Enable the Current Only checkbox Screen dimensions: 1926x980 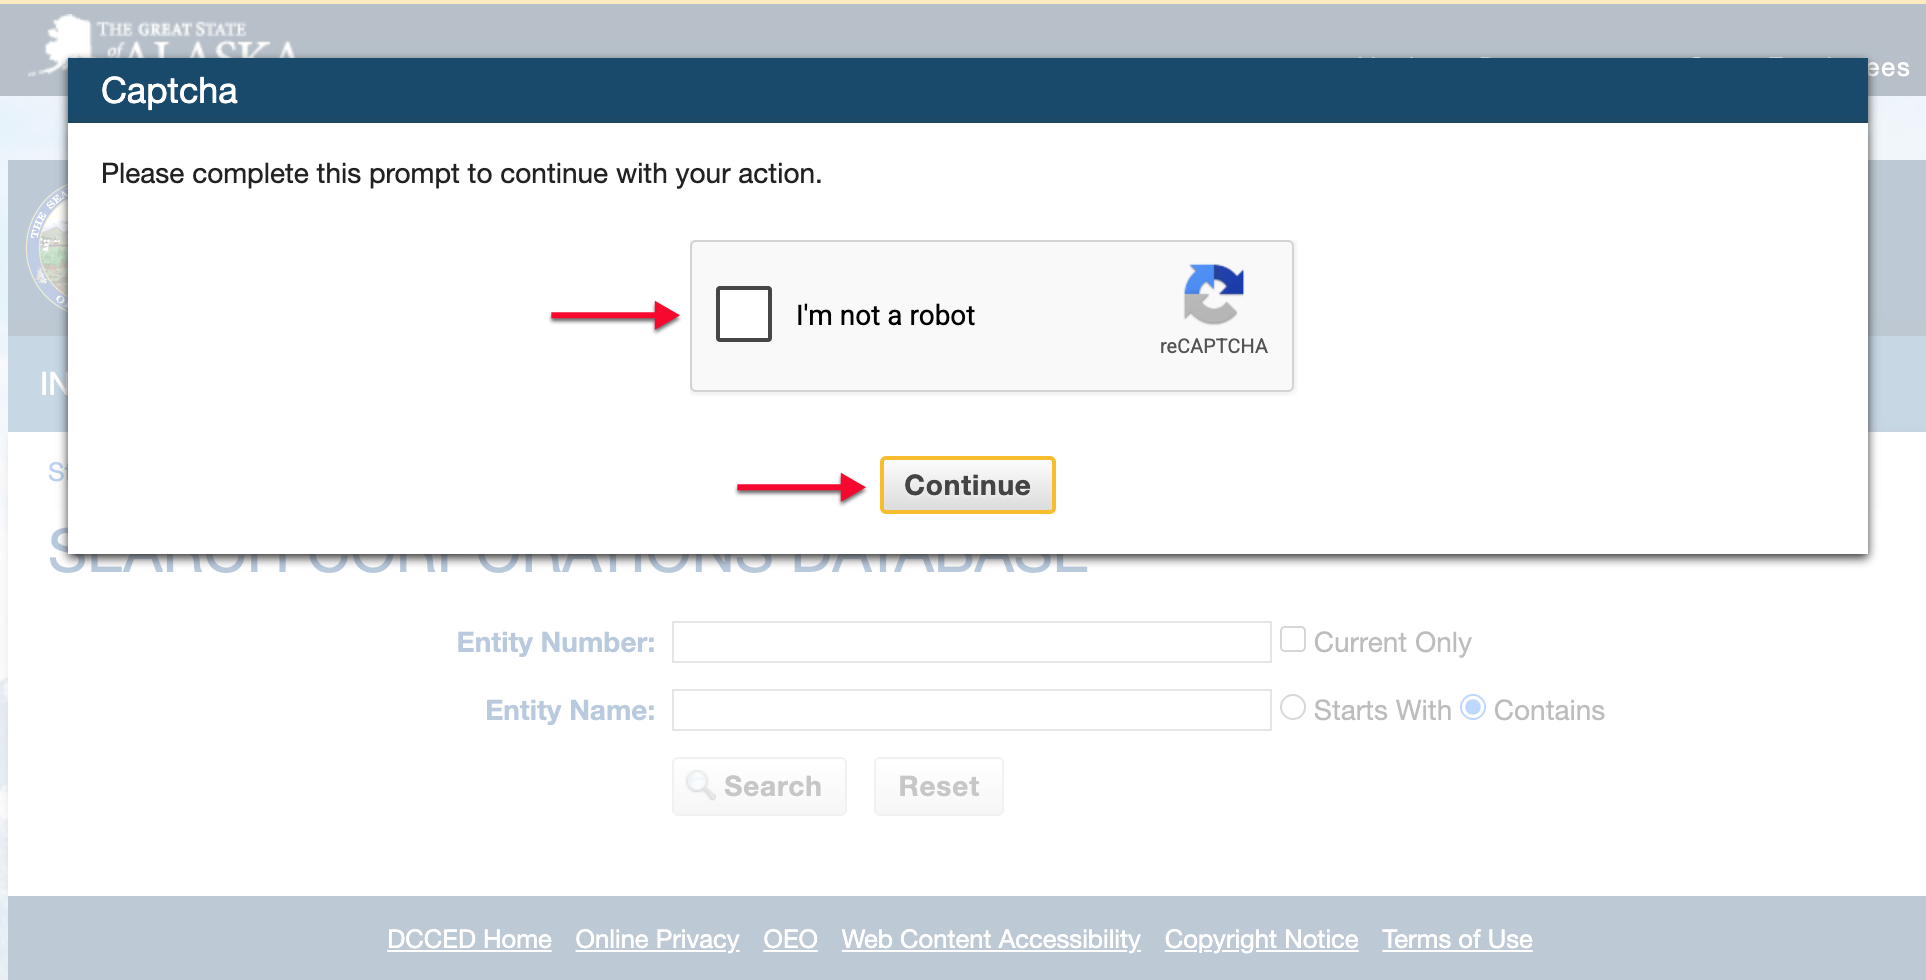1293,639
